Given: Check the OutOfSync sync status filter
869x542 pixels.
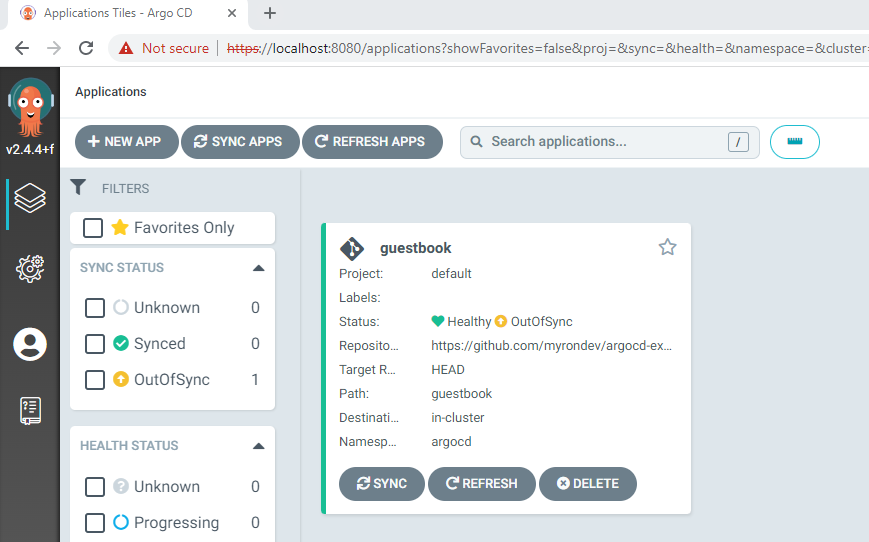Looking at the screenshot, I should pyautogui.click(x=95, y=380).
